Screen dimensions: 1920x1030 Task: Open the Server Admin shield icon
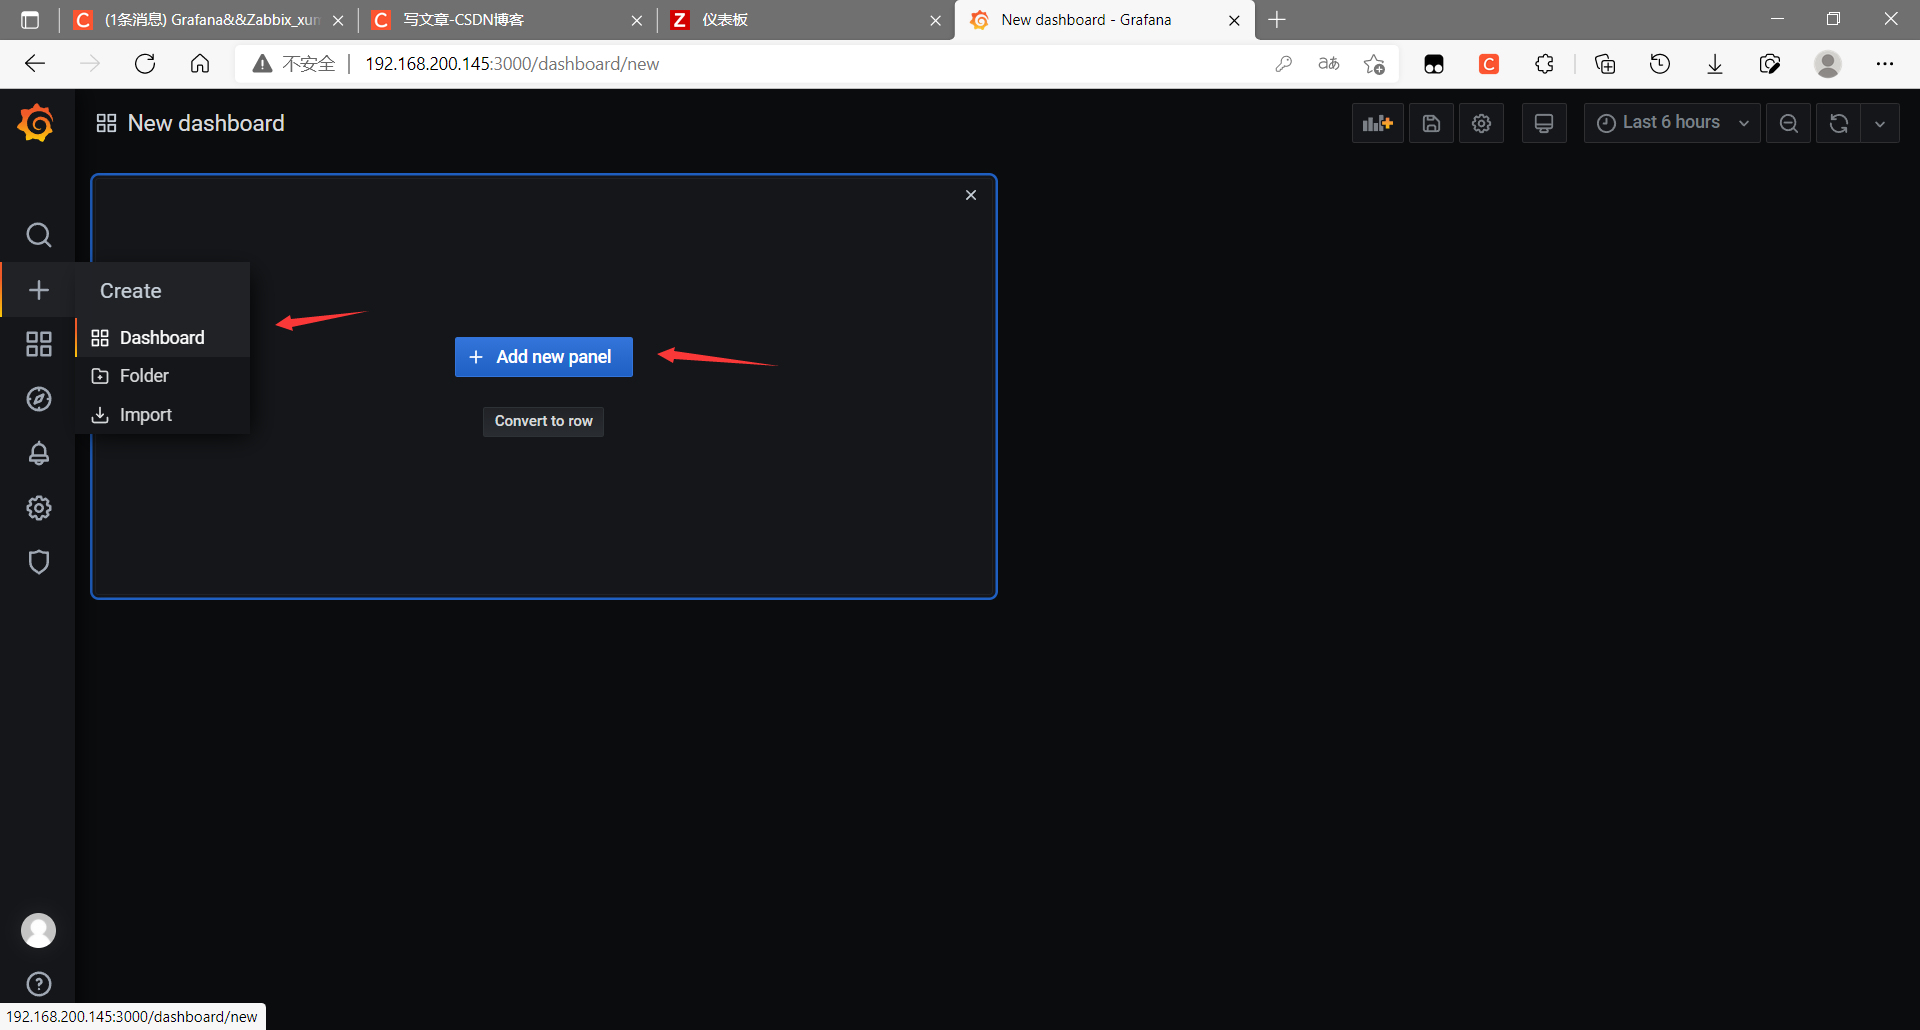click(38, 561)
